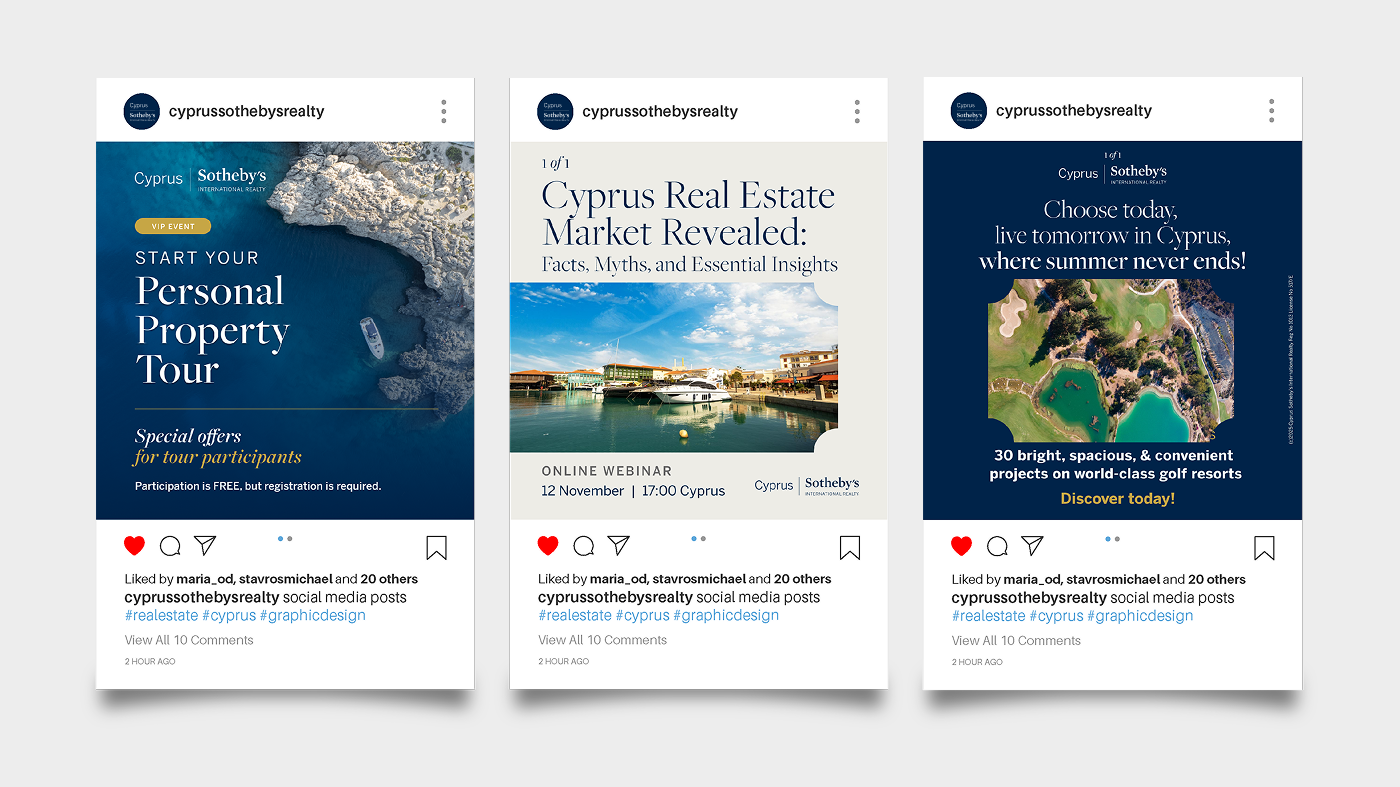
Task: Open stavrosmichael liker under the golf resorts post
Action: coord(1113,579)
